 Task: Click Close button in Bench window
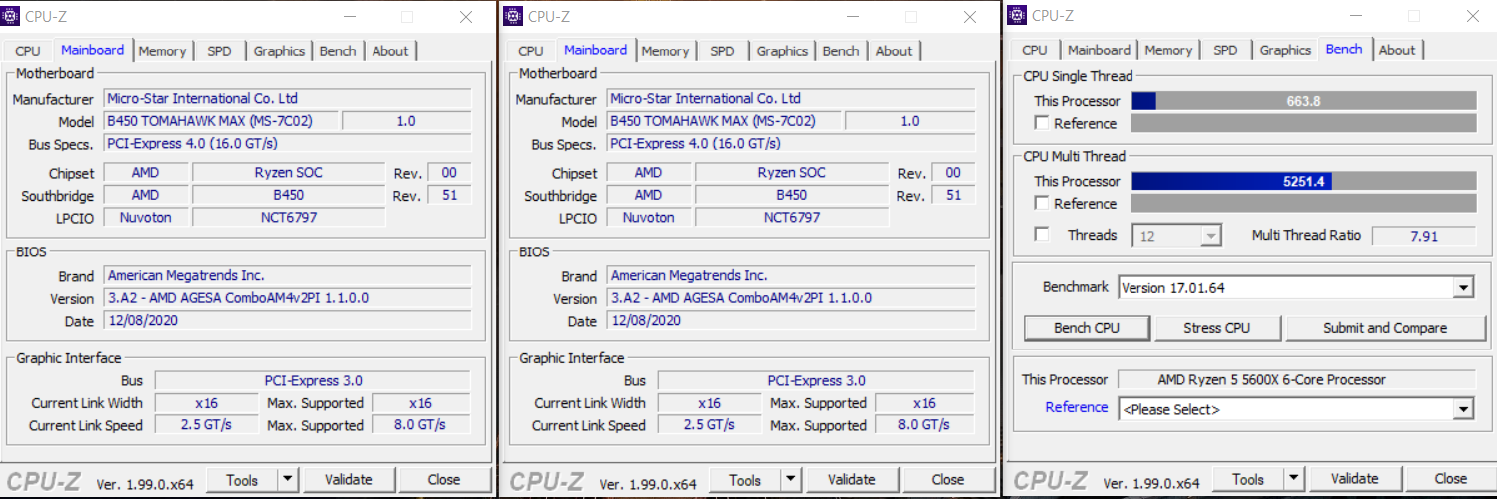click(x=1449, y=480)
